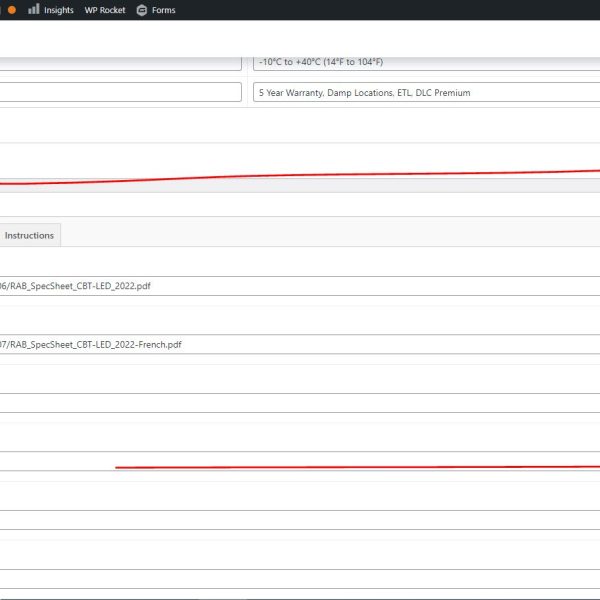Click third empty field below French PDF field

click(300, 519)
